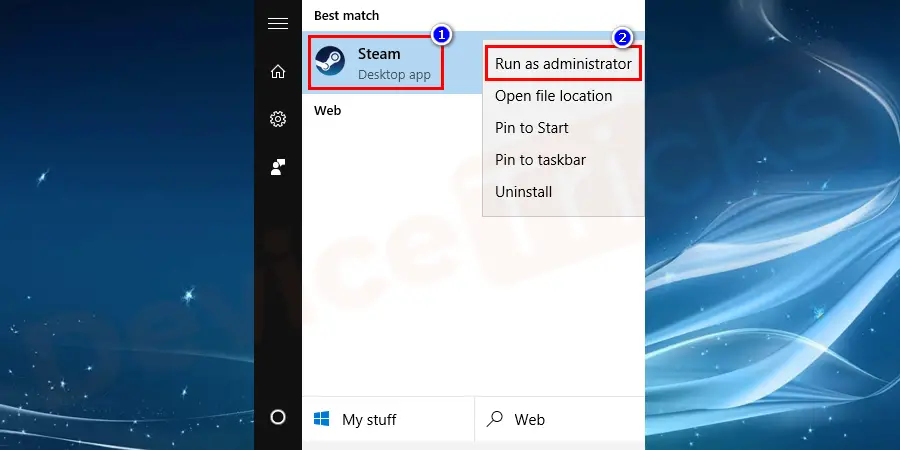Switch to the Web search filter
900x450 pixels.
pyautogui.click(x=560, y=420)
